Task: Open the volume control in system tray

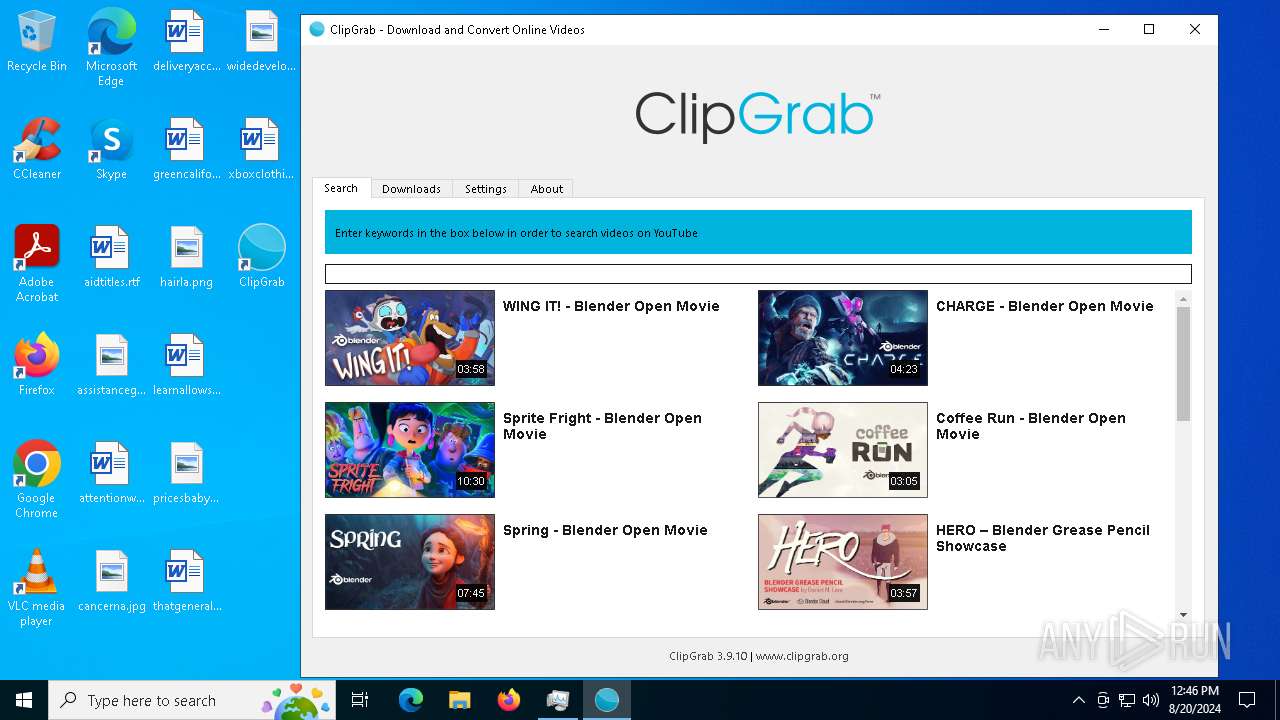Action: coord(1151,700)
